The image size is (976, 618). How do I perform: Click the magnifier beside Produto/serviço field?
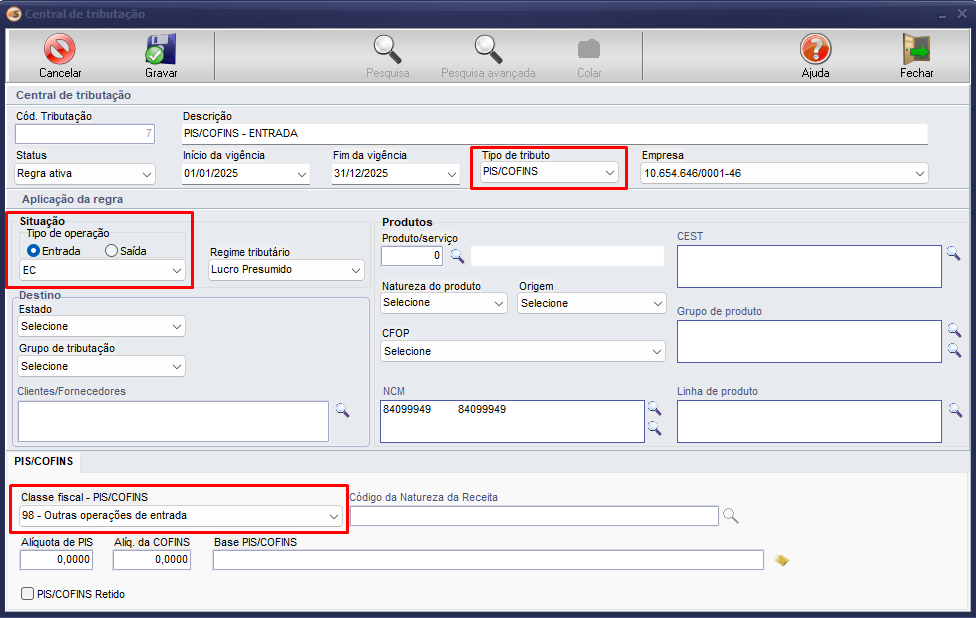click(457, 256)
